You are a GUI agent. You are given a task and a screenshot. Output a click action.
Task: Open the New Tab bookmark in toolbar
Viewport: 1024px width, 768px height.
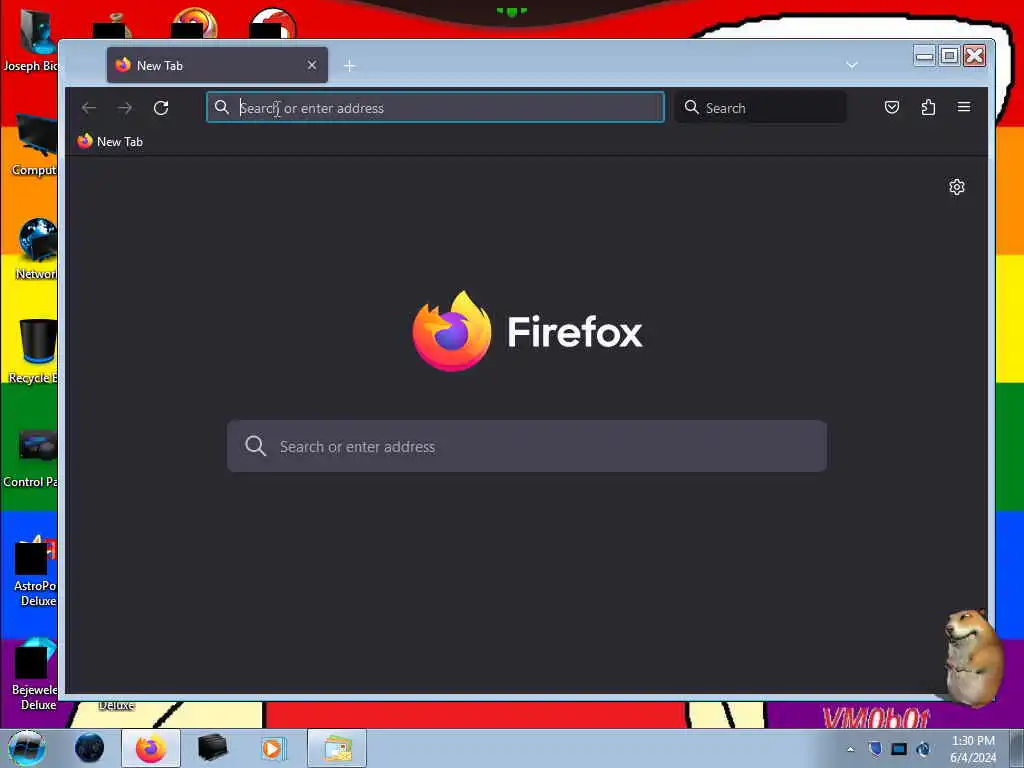[110, 142]
